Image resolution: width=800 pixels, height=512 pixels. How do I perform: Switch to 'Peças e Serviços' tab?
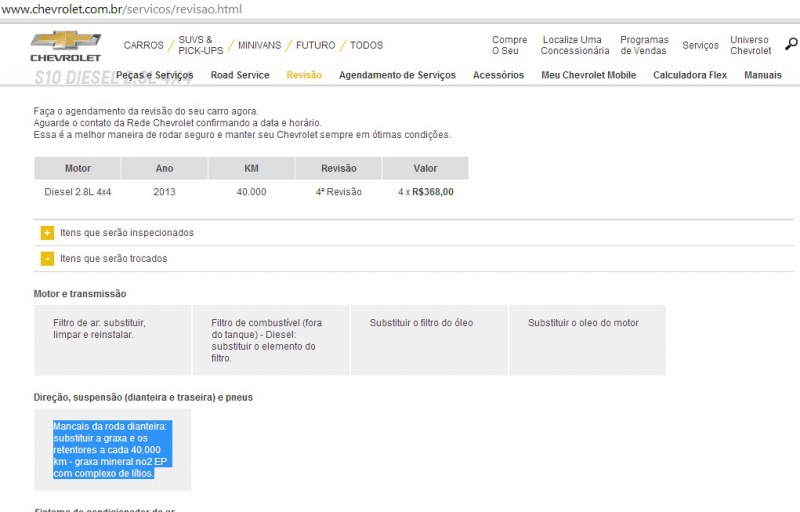(155, 75)
